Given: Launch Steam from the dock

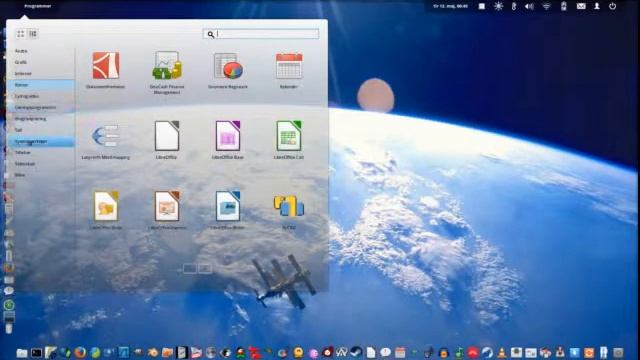Looking at the screenshot, I should click(x=356, y=352).
